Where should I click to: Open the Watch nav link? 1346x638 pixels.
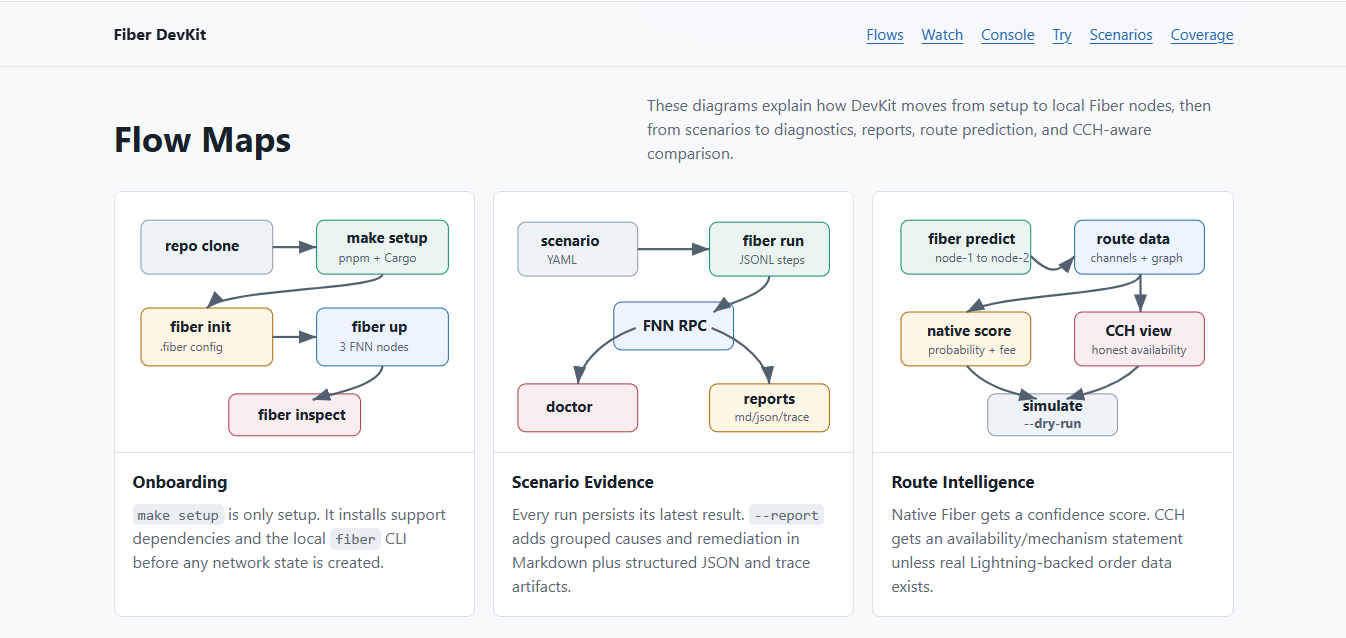pos(942,35)
